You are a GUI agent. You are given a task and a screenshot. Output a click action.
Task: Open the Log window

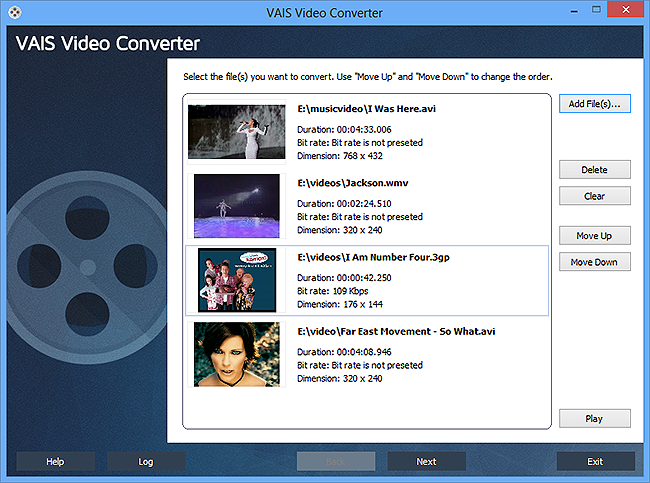point(146,461)
